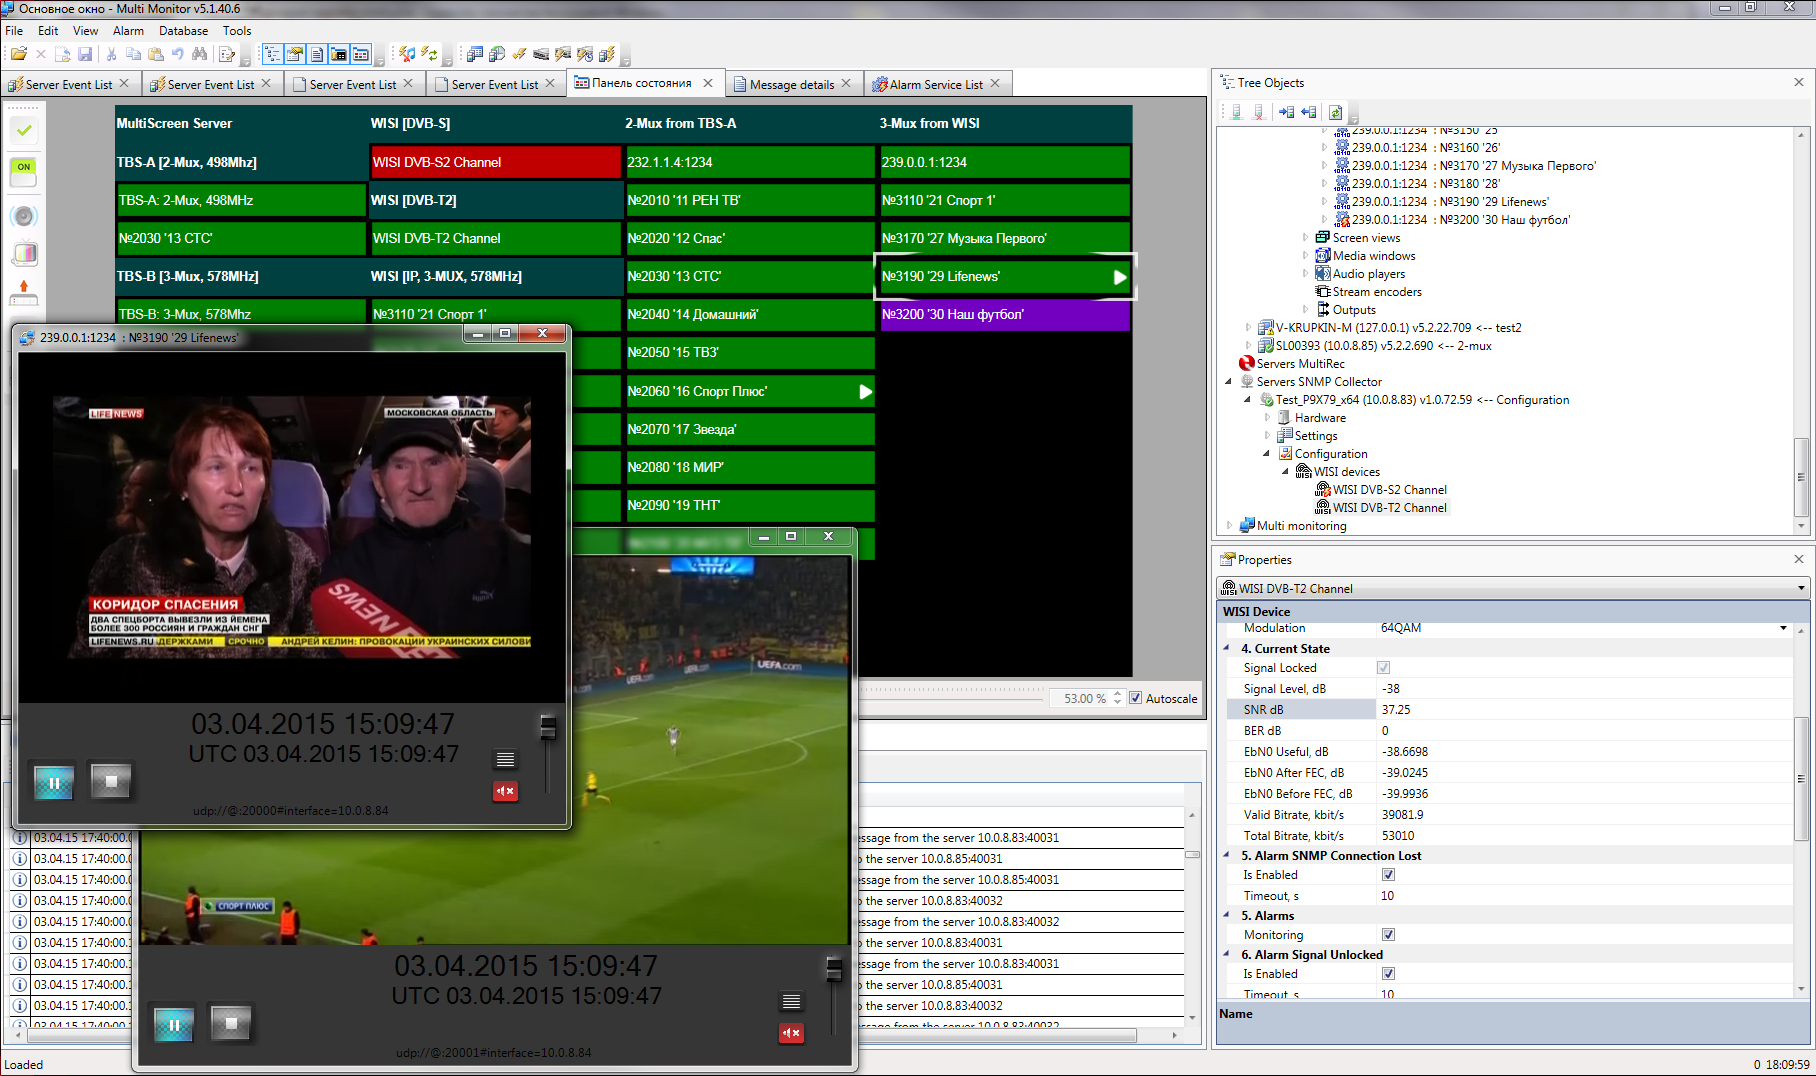Click the purple №3200 '30 Наш футбол' tile

click(1004, 314)
